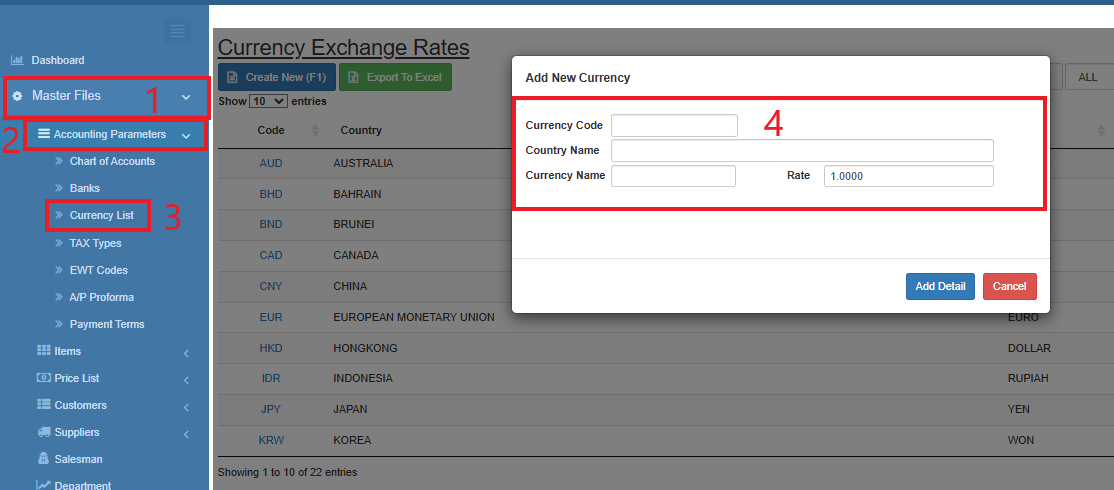Click the Accounting Parameters list icon

coord(43,134)
